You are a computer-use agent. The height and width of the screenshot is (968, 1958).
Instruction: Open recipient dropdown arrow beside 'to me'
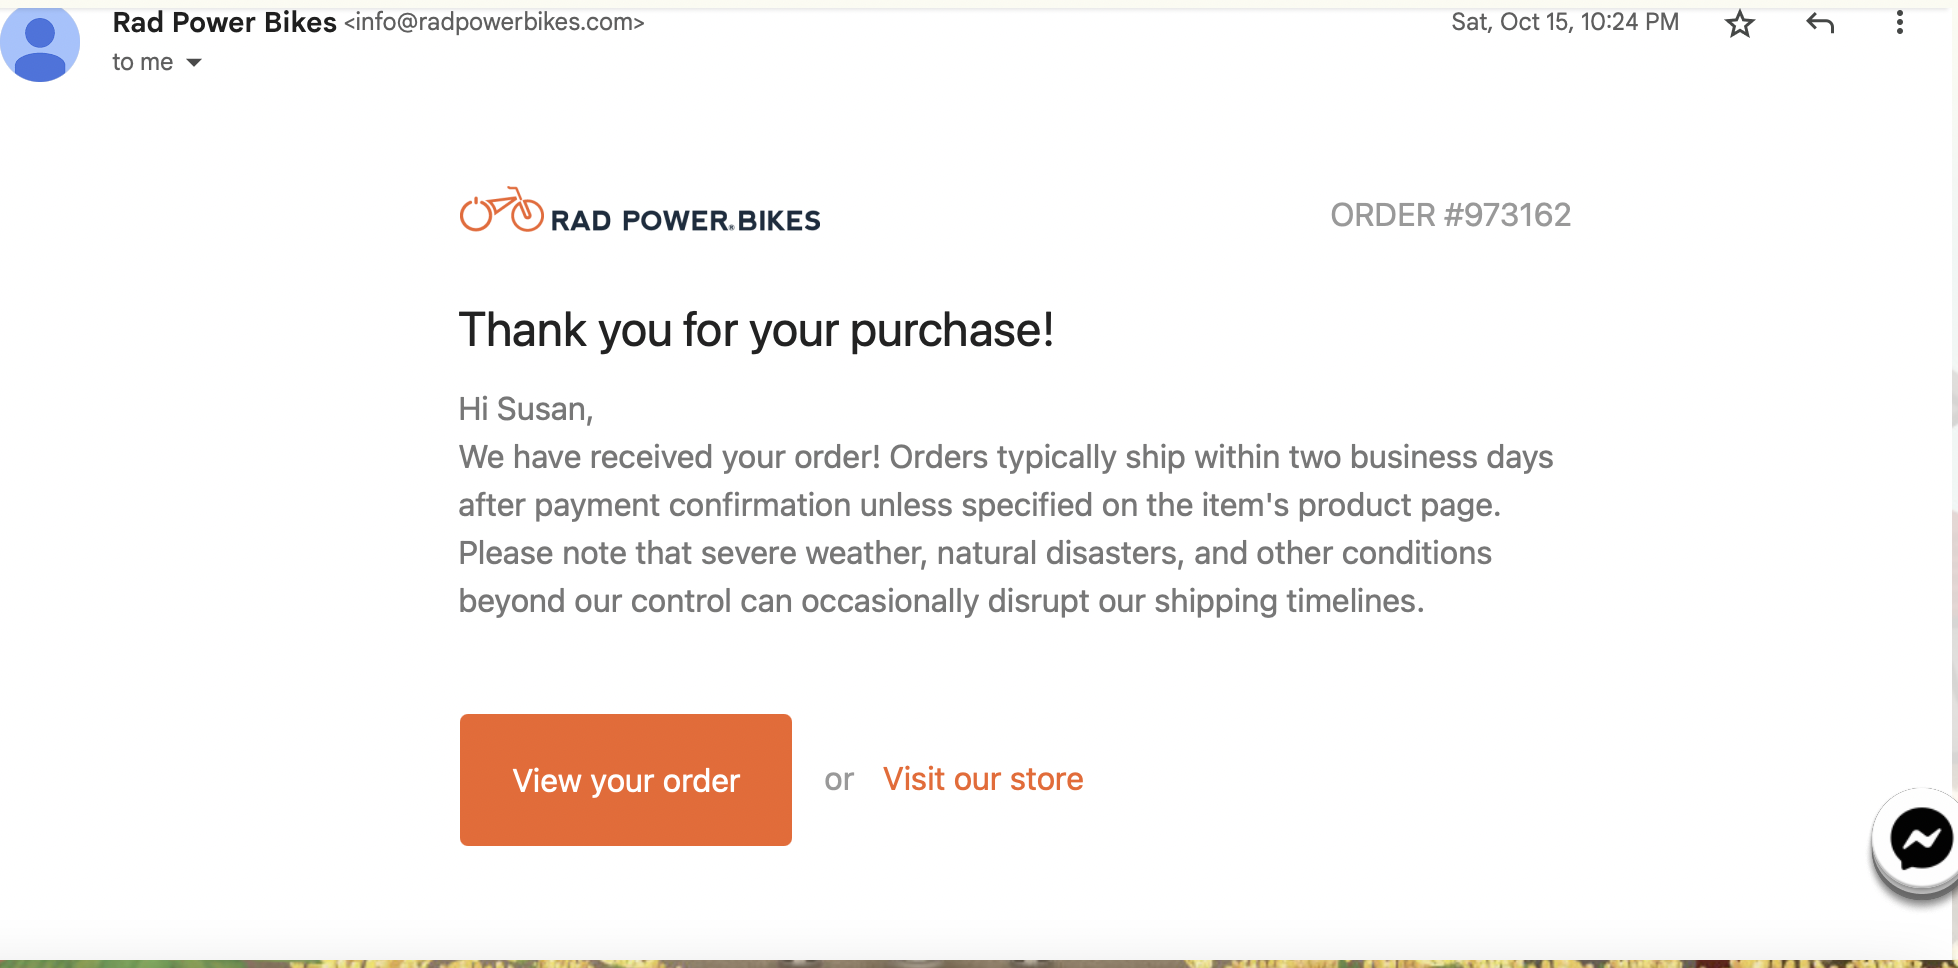(x=196, y=62)
